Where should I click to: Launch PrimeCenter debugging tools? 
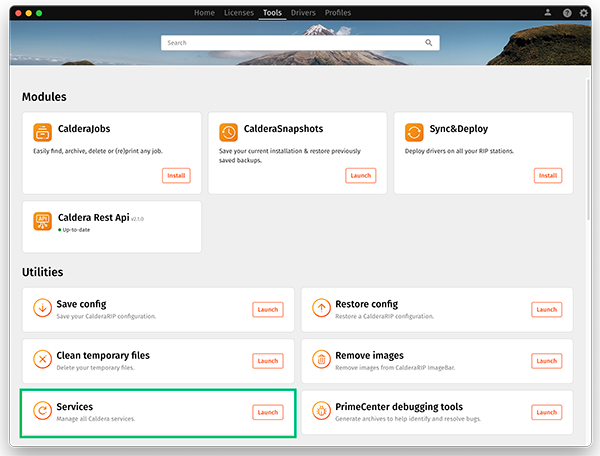pos(547,412)
